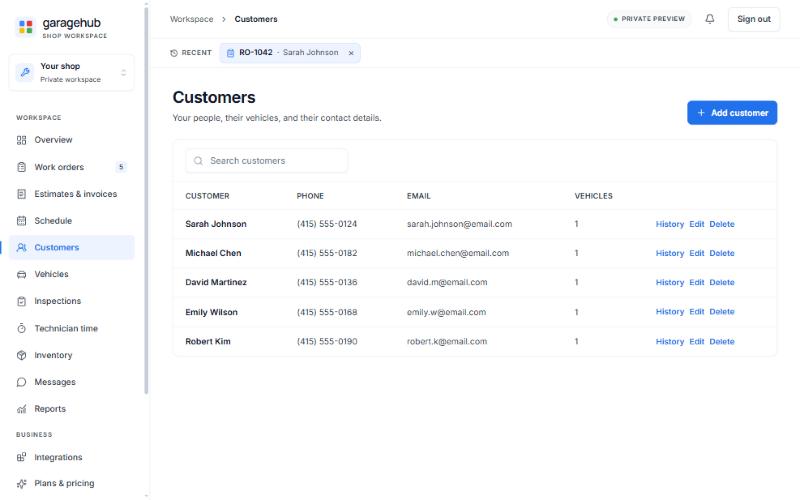This screenshot has height=500, width=800.
Task: Open the Schedule page
Action: click(71, 220)
